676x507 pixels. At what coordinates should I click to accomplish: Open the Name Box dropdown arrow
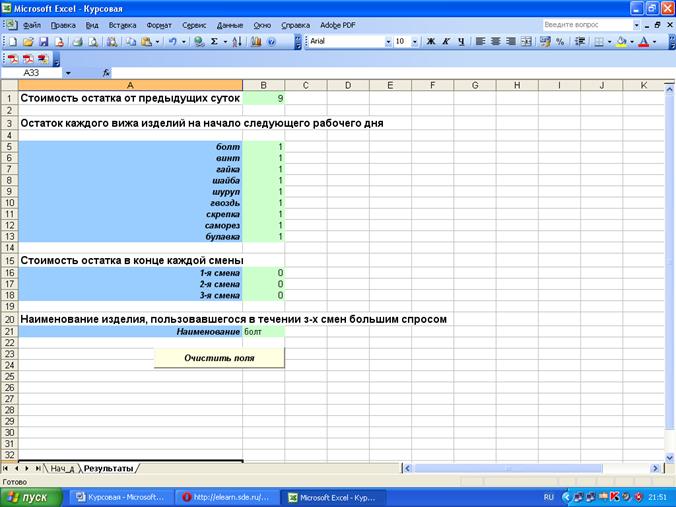(68, 73)
